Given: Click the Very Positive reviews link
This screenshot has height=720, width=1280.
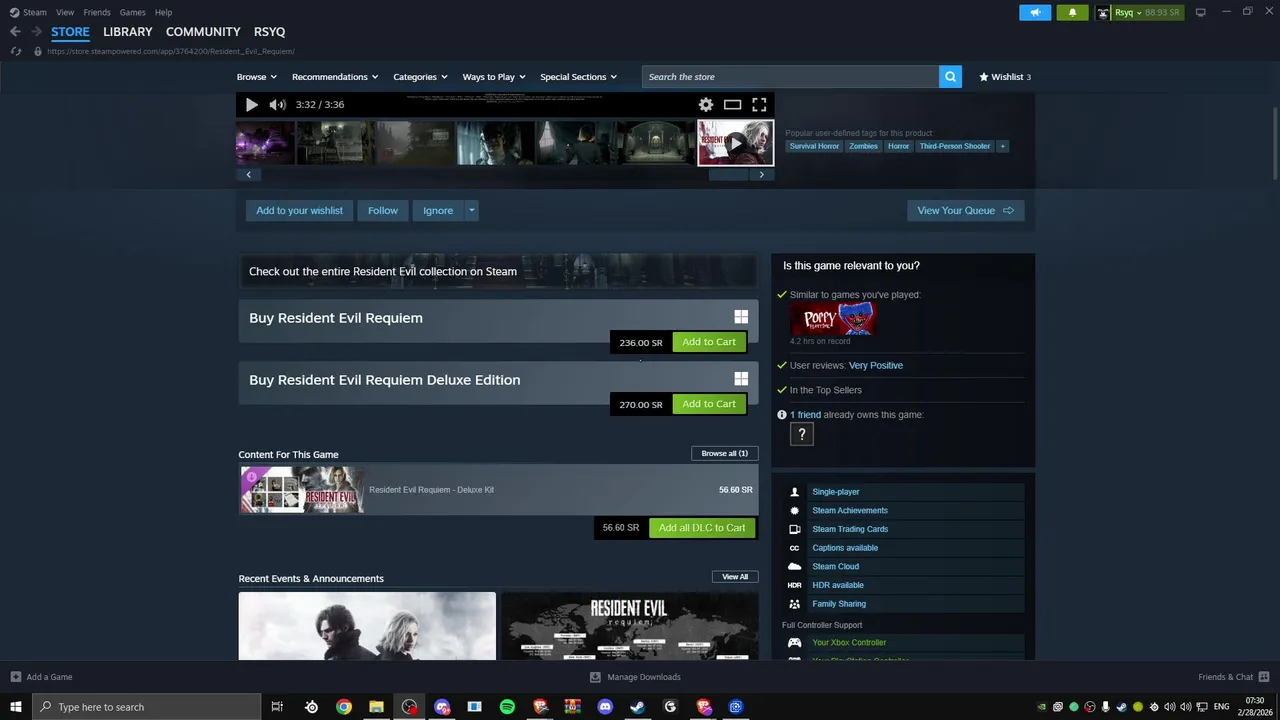Looking at the screenshot, I should 876,366.
